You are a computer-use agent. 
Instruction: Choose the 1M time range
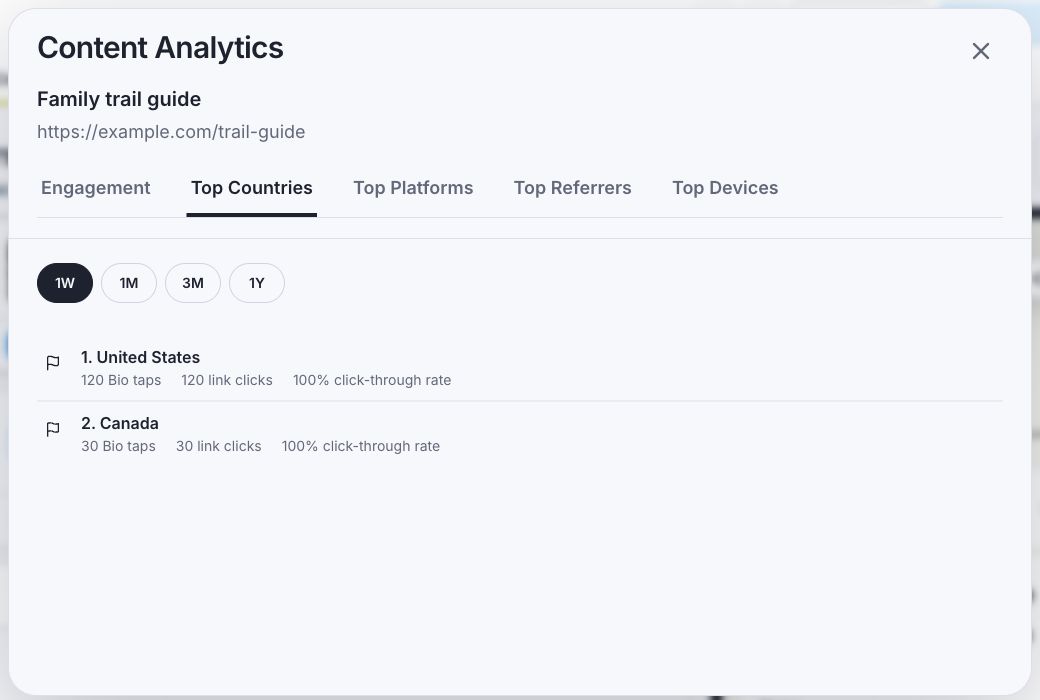[129, 283]
